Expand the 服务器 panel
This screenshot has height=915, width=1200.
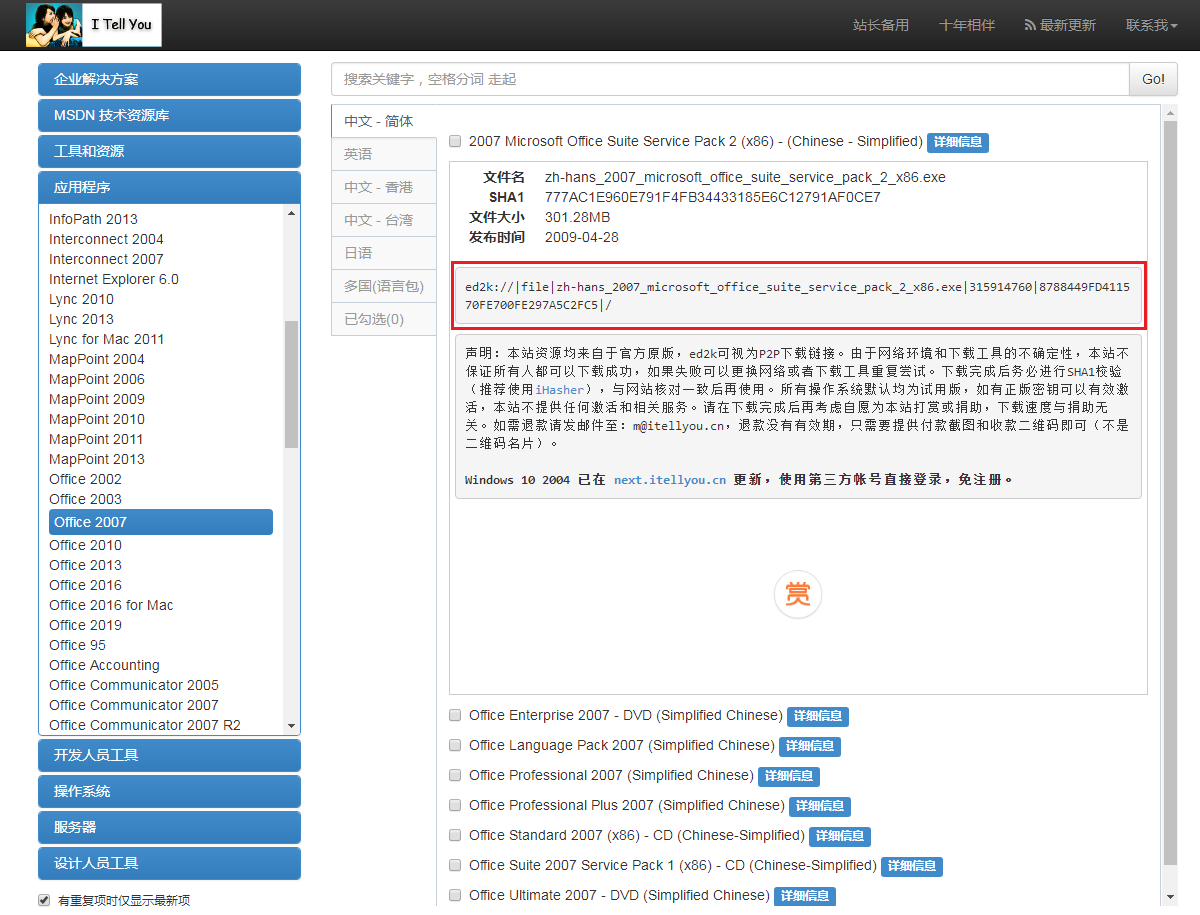pos(169,827)
